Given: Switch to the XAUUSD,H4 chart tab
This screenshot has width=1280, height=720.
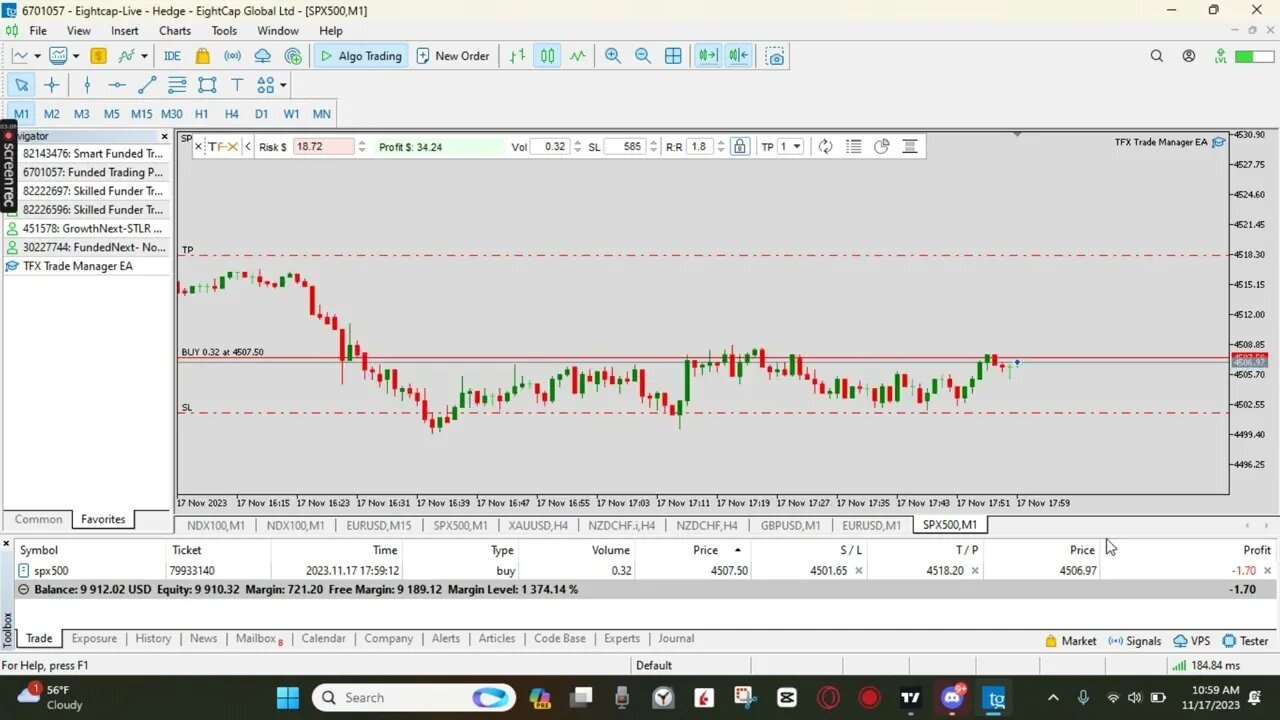Looking at the screenshot, I should pos(538,525).
